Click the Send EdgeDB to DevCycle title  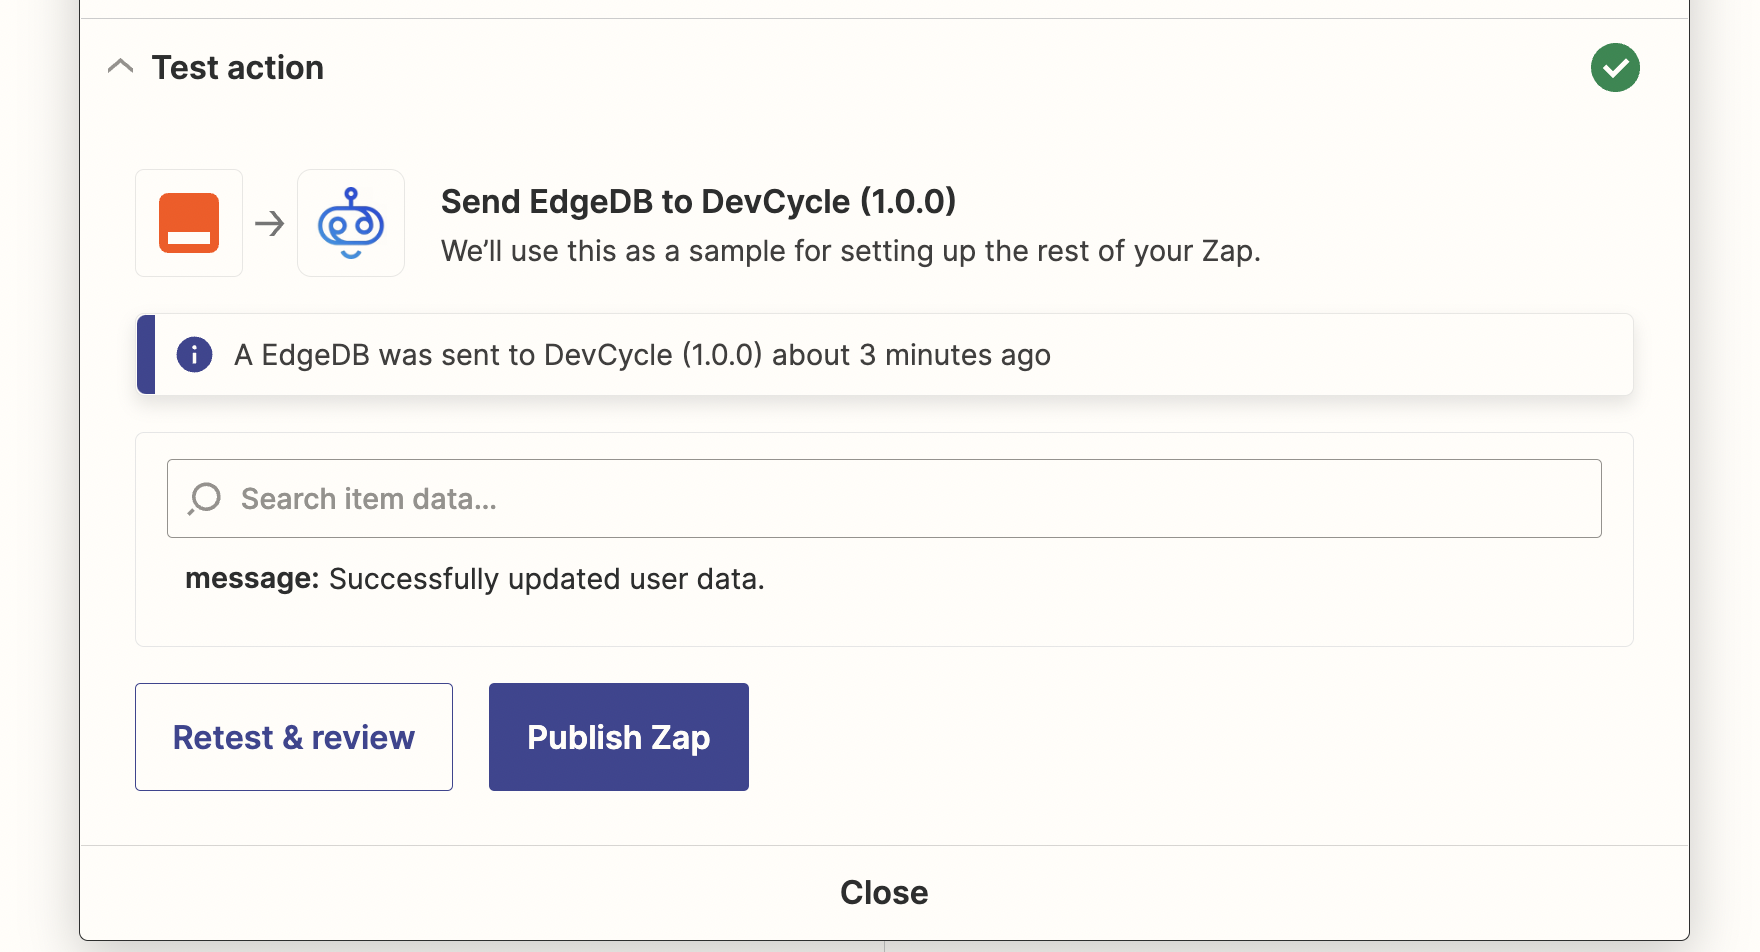(x=698, y=202)
